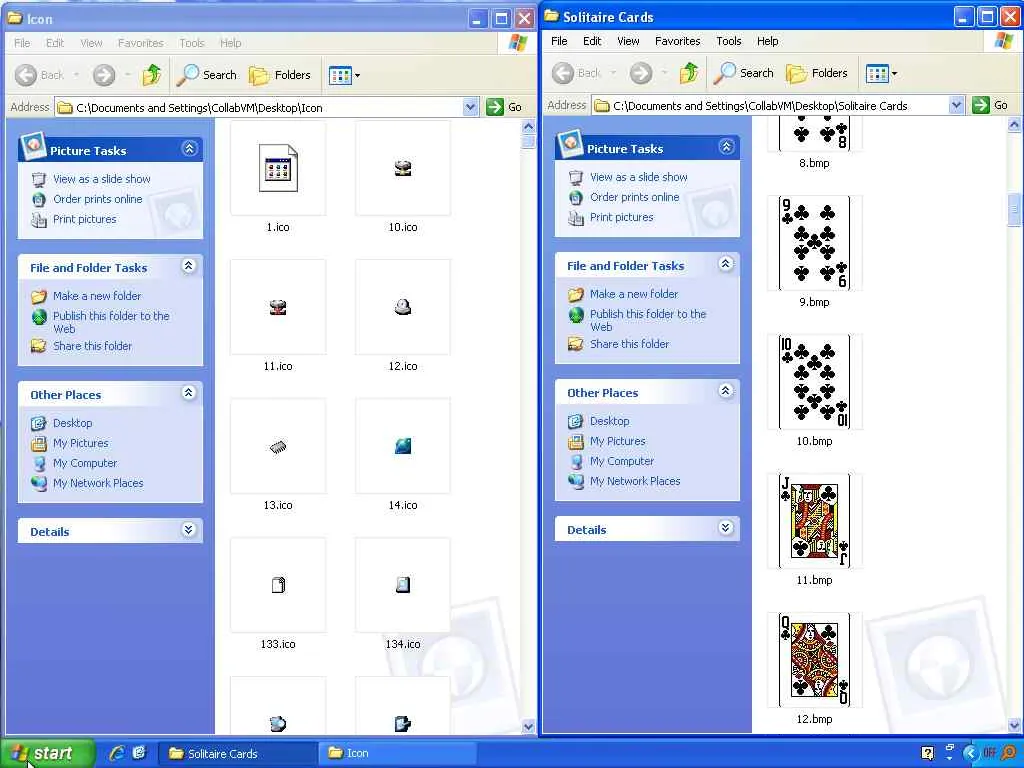The width and height of the screenshot is (1024, 768).
Task: Open address bar dropdown in Icon window
Action: (470, 107)
